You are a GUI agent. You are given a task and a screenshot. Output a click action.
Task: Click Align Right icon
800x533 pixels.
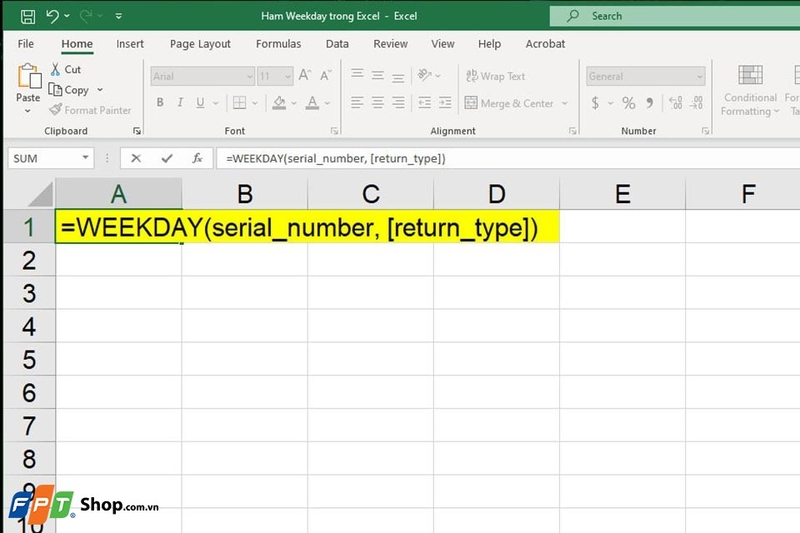click(398, 103)
